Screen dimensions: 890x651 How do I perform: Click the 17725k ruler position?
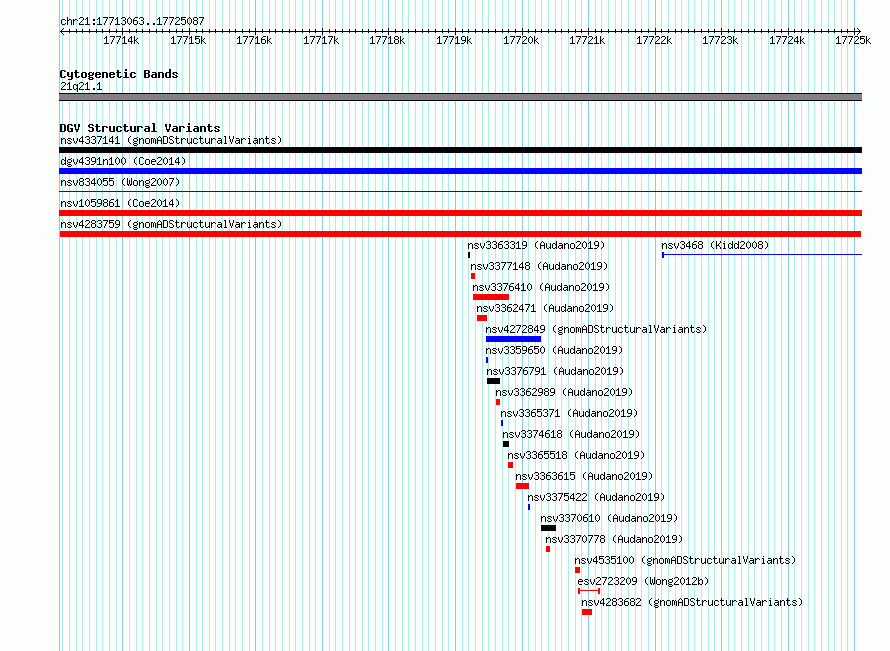853,40
